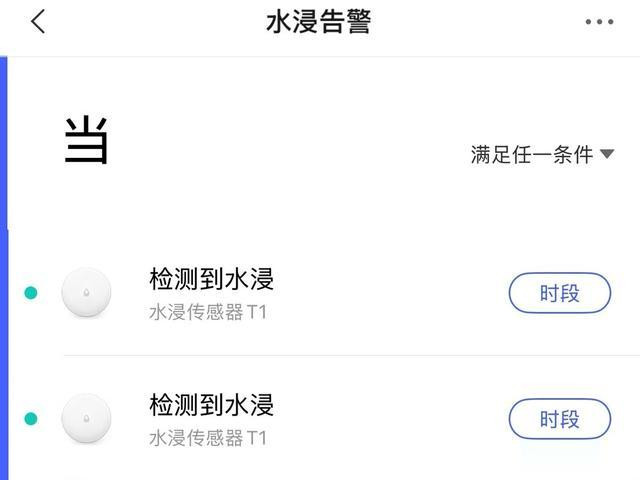Click the divider line between the two conditions
The height and width of the screenshot is (480, 640).
[x=352, y=356]
